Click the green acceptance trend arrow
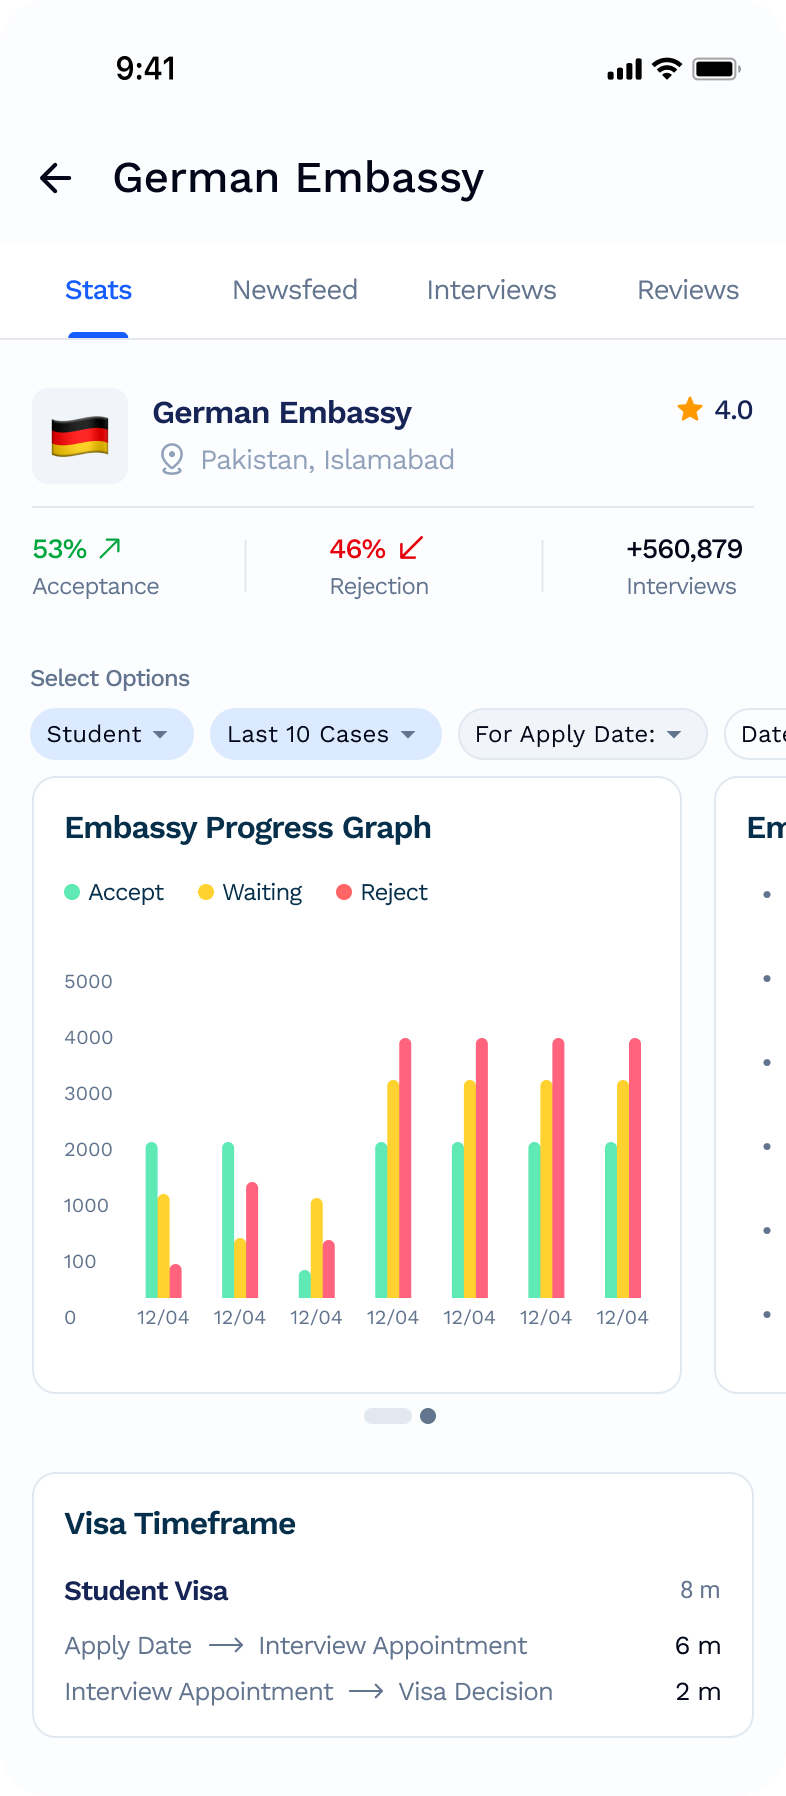Image resolution: width=786 pixels, height=1796 pixels. tap(110, 546)
